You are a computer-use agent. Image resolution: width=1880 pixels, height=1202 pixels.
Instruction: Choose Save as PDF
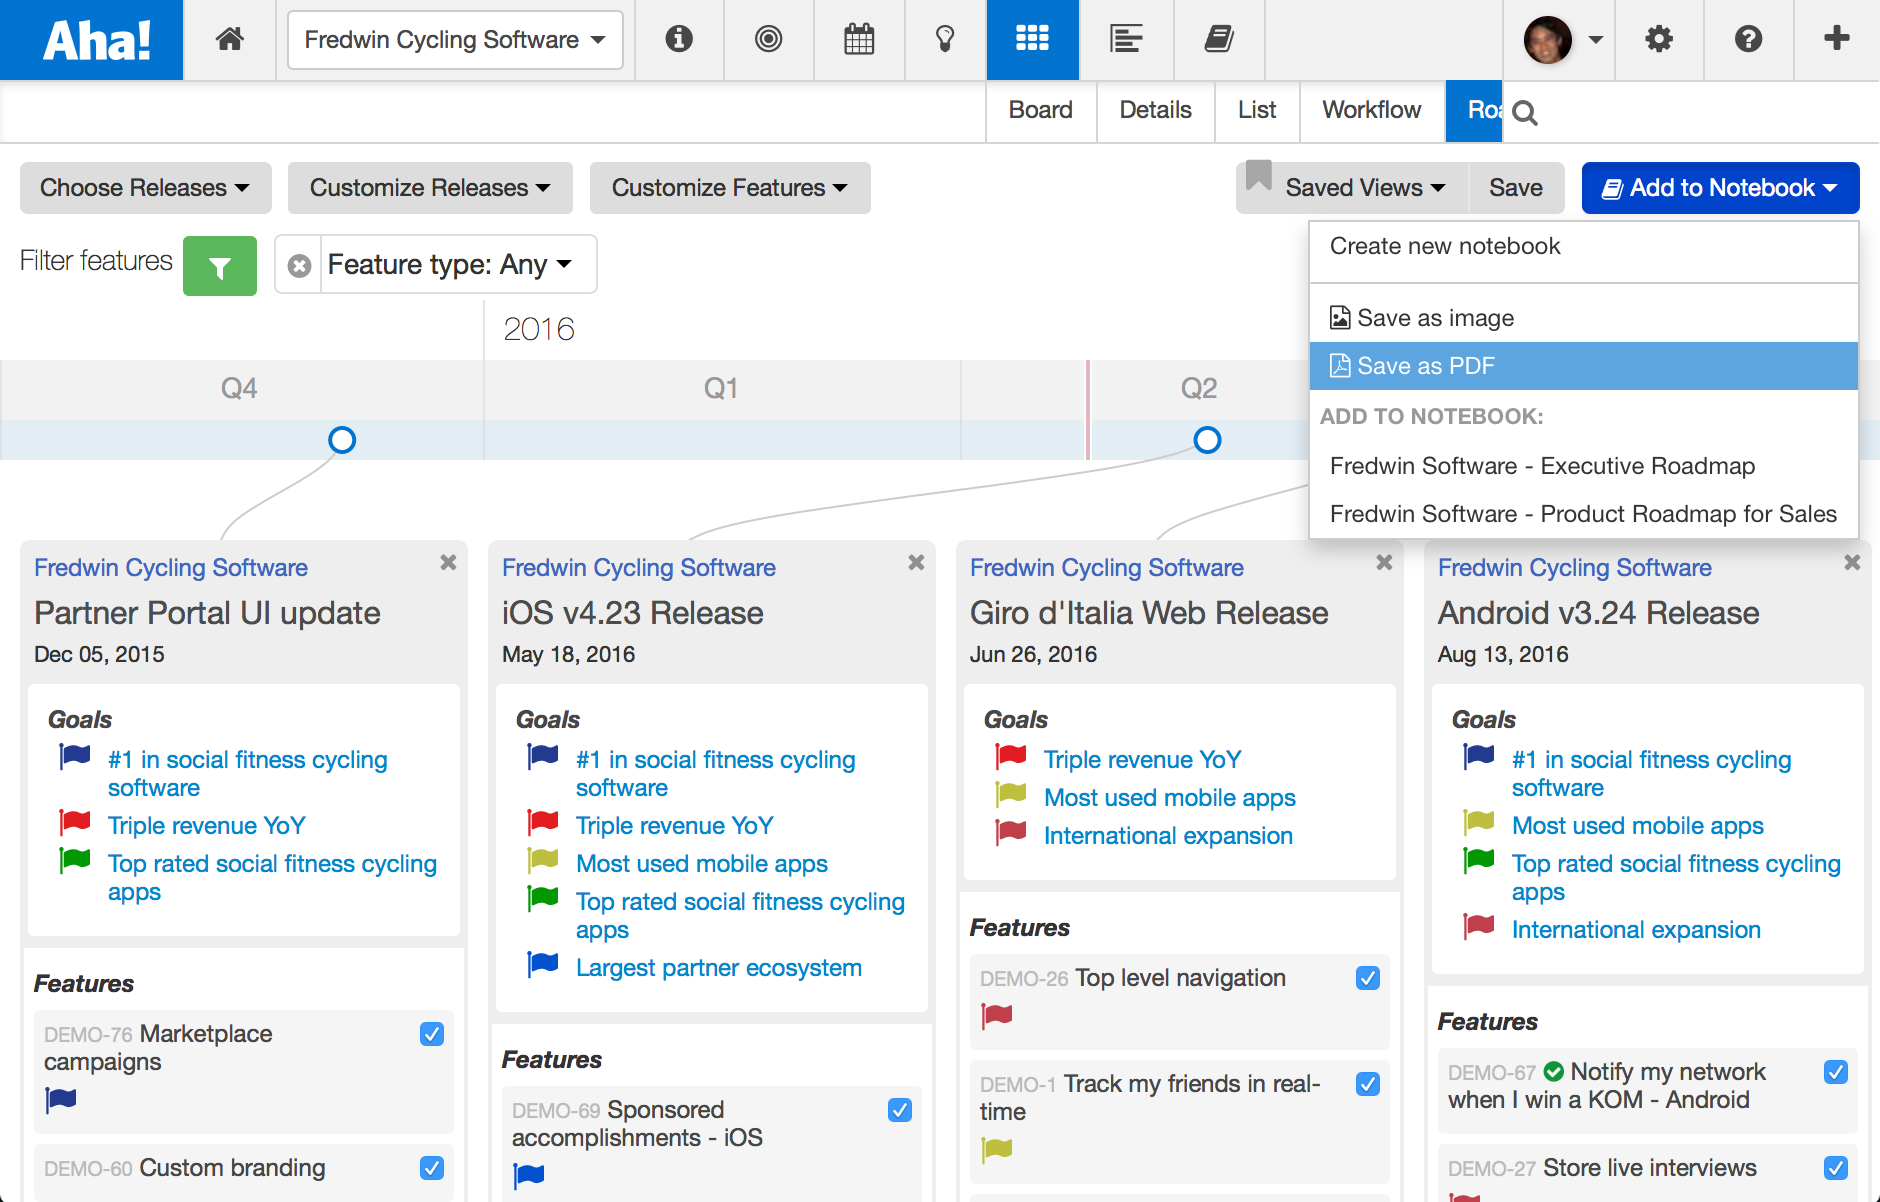(x=1583, y=366)
